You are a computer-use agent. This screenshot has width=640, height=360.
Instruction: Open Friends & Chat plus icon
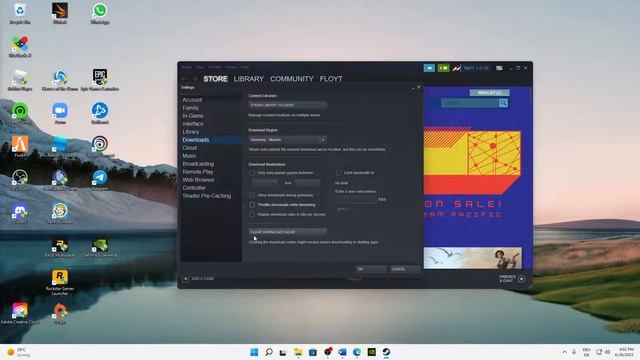[521, 279]
